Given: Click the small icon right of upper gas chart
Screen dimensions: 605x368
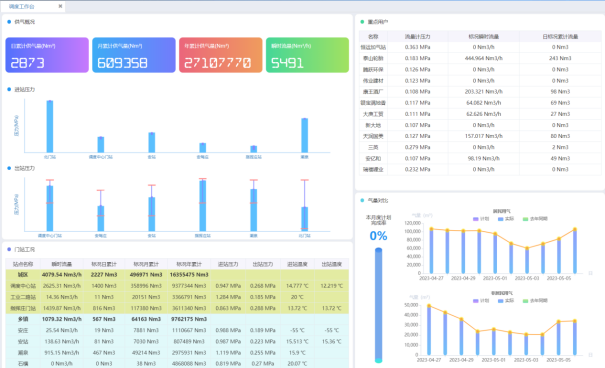Looking at the screenshot, I should 590,273.
